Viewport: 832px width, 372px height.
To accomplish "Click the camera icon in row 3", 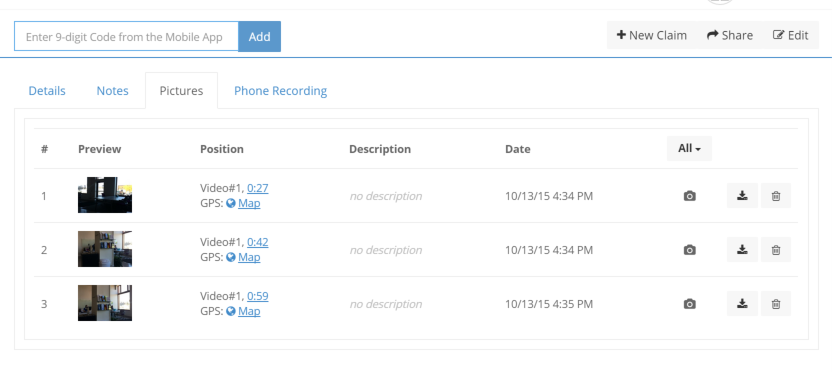I will click(x=689, y=304).
